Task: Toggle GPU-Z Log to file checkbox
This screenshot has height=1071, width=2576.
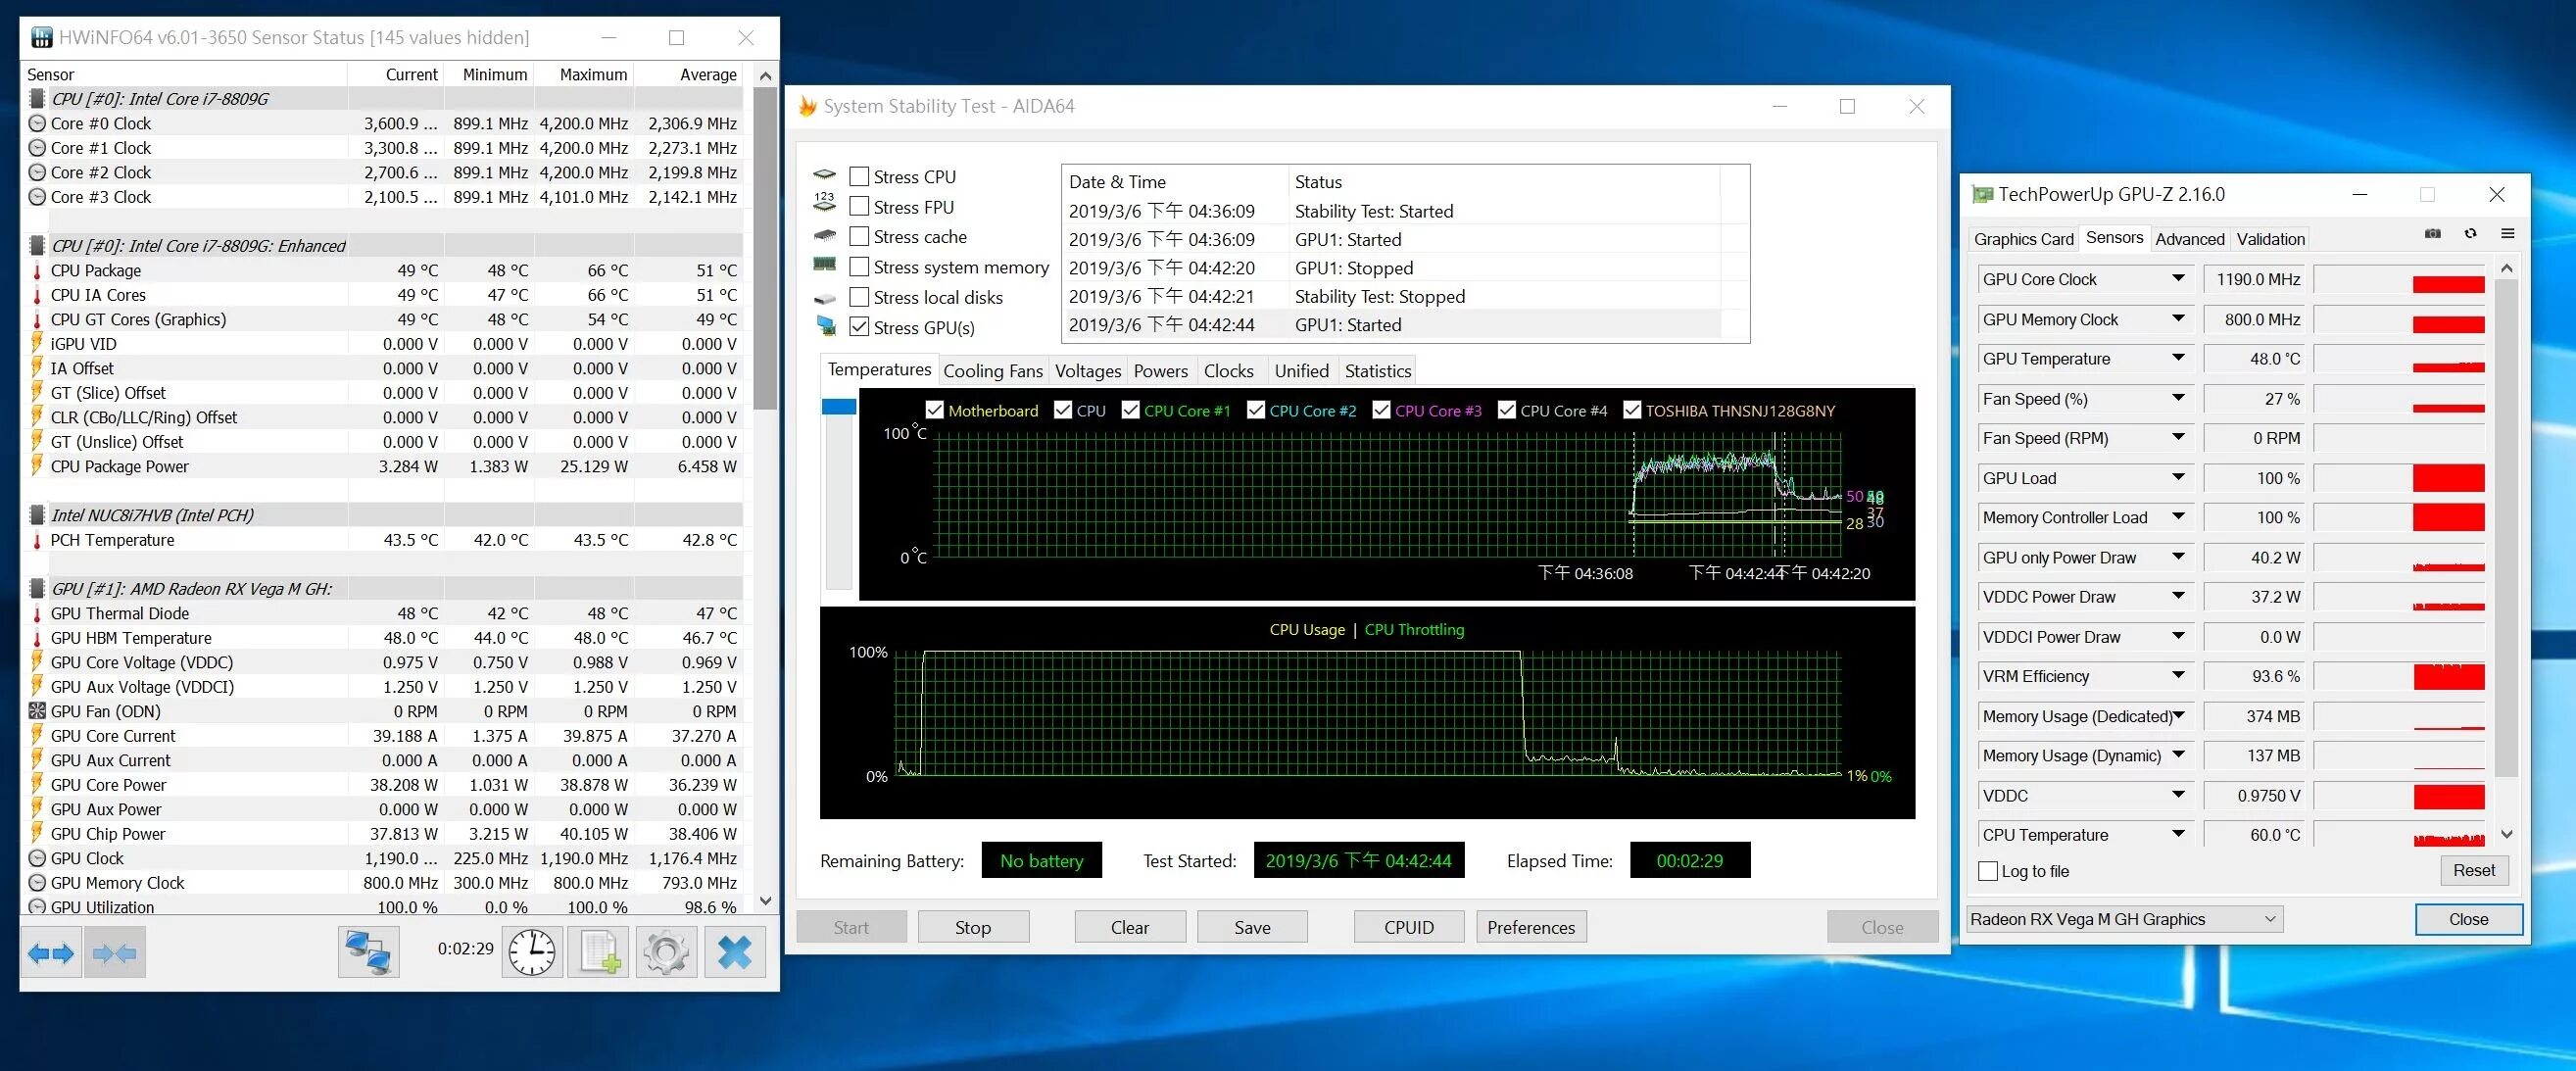Action: (x=1988, y=871)
